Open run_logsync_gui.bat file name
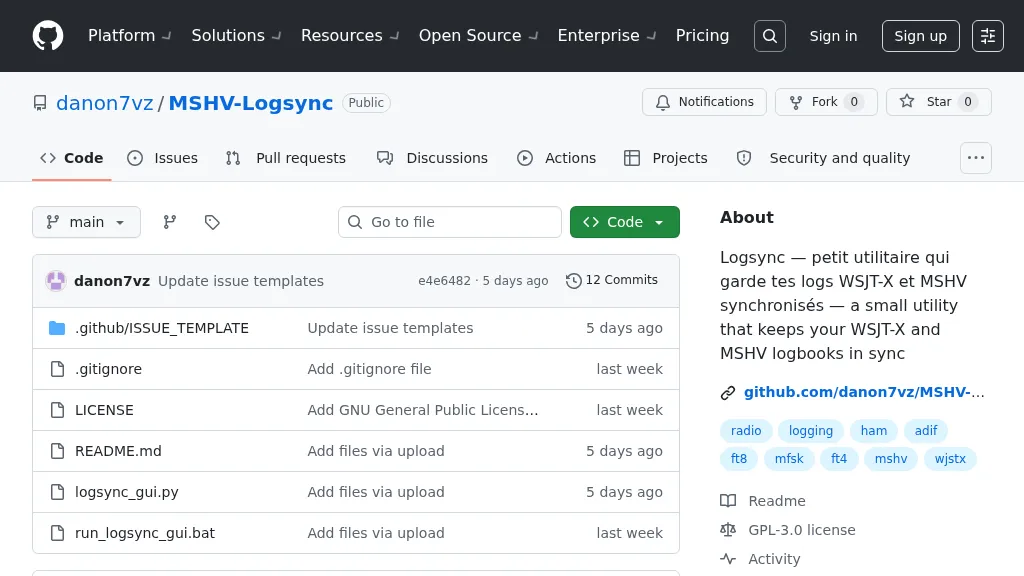This screenshot has width=1024, height=576. click(145, 534)
